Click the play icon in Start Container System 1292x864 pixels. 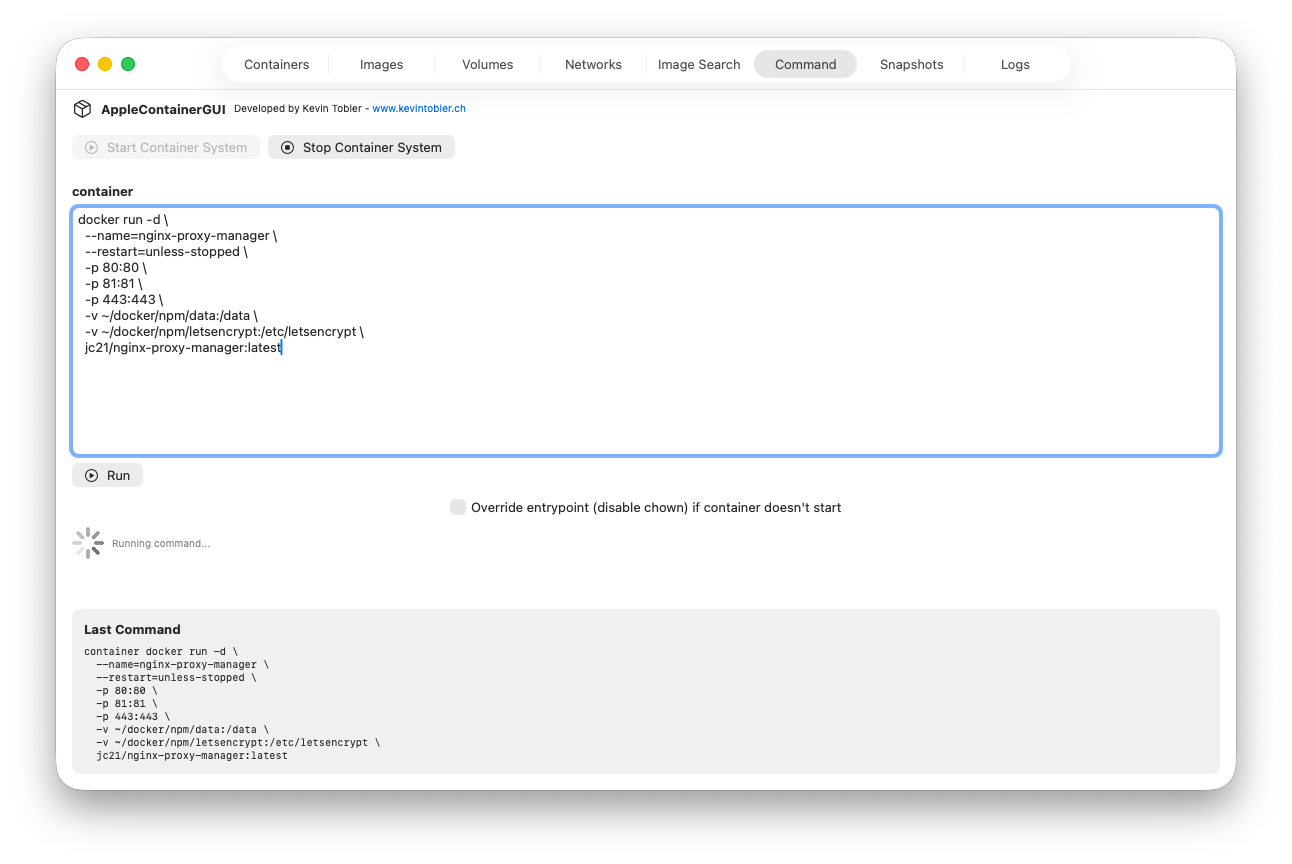pos(89,146)
